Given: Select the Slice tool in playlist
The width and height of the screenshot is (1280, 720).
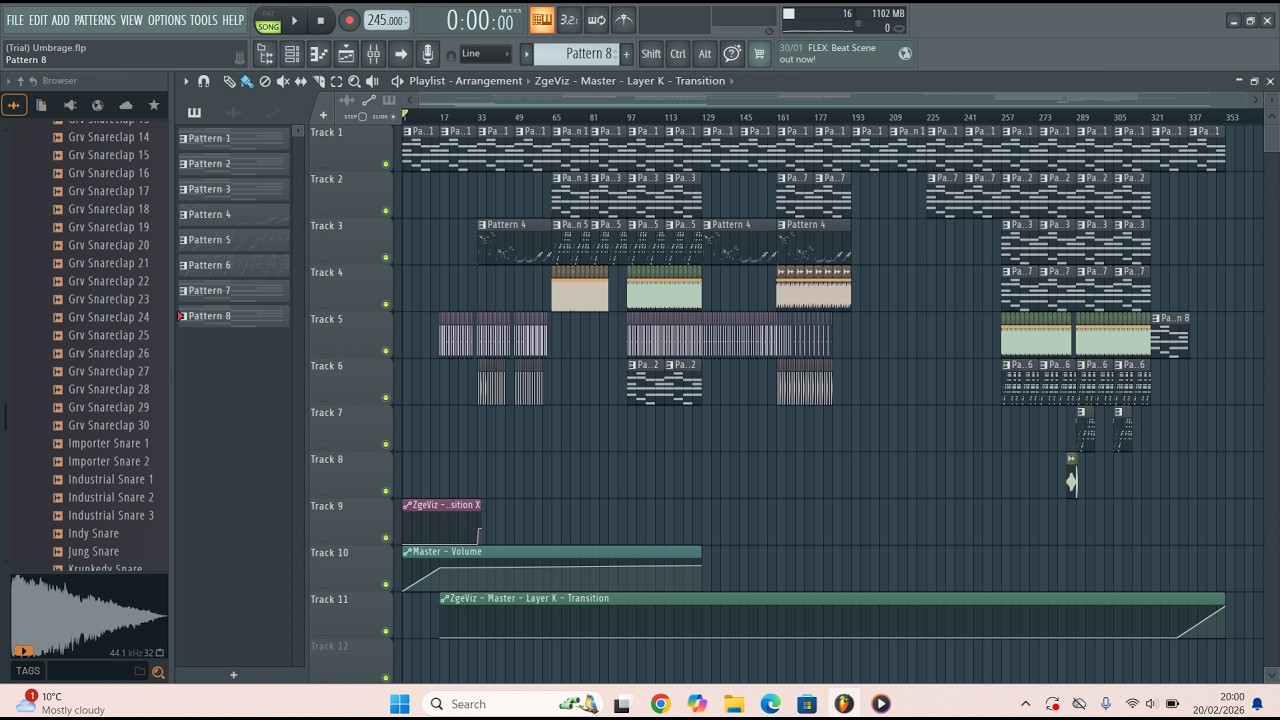Looking at the screenshot, I should click(319, 81).
